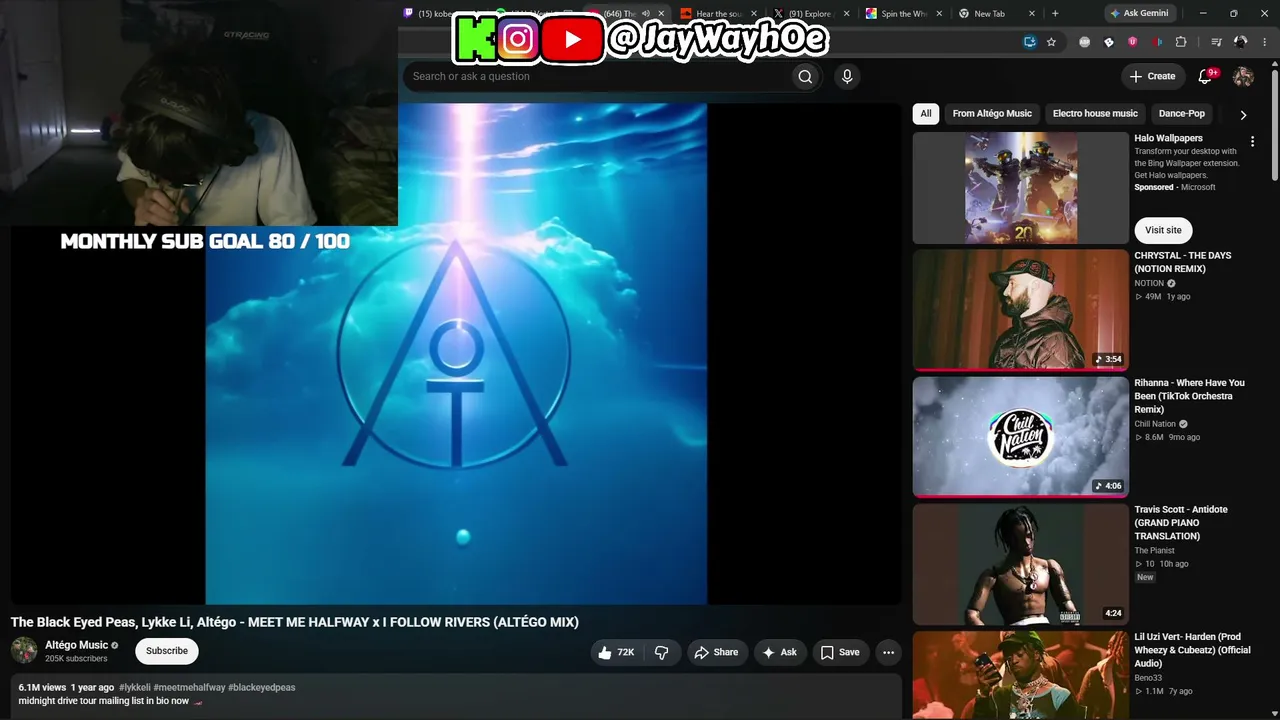
Task: Save the video to a playlist
Action: 840,652
